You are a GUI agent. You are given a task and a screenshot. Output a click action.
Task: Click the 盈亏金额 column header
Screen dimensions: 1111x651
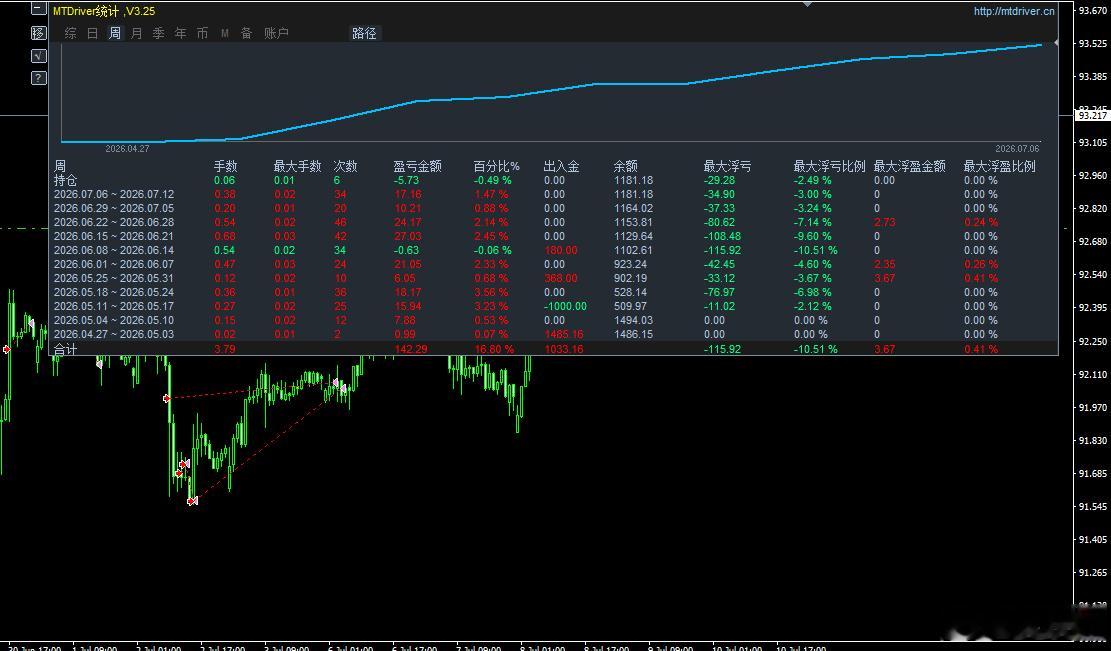click(417, 166)
